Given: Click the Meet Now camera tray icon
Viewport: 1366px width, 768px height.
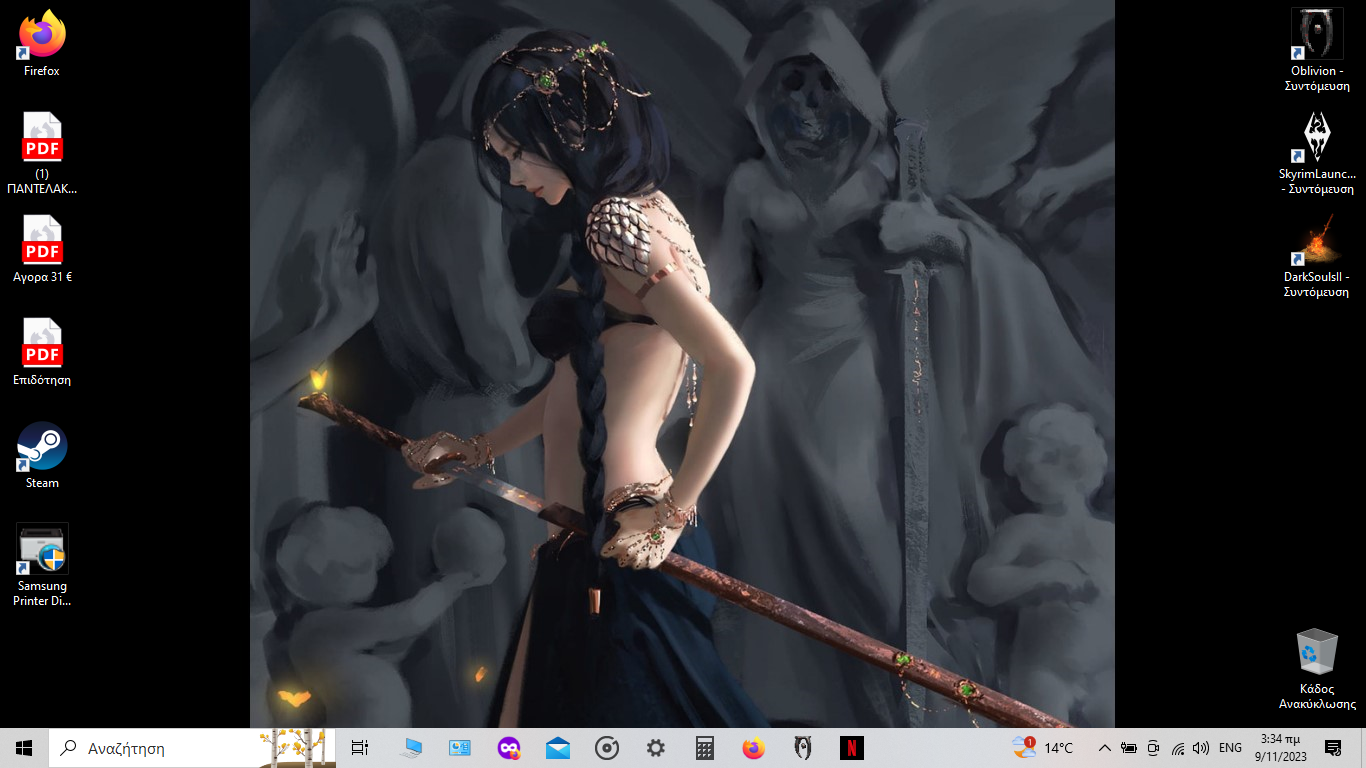Looking at the screenshot, I should [1153, 748].
